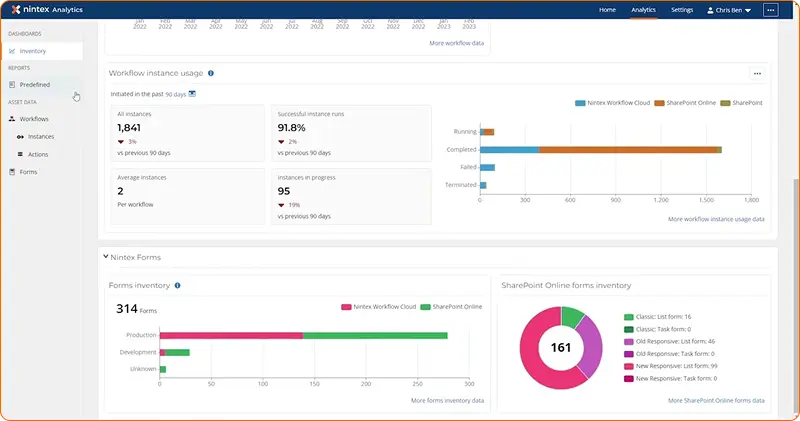This screenshot has width=800, height=421.
Task: Select the Analytics tab
Action: click(x=643, y=10)
